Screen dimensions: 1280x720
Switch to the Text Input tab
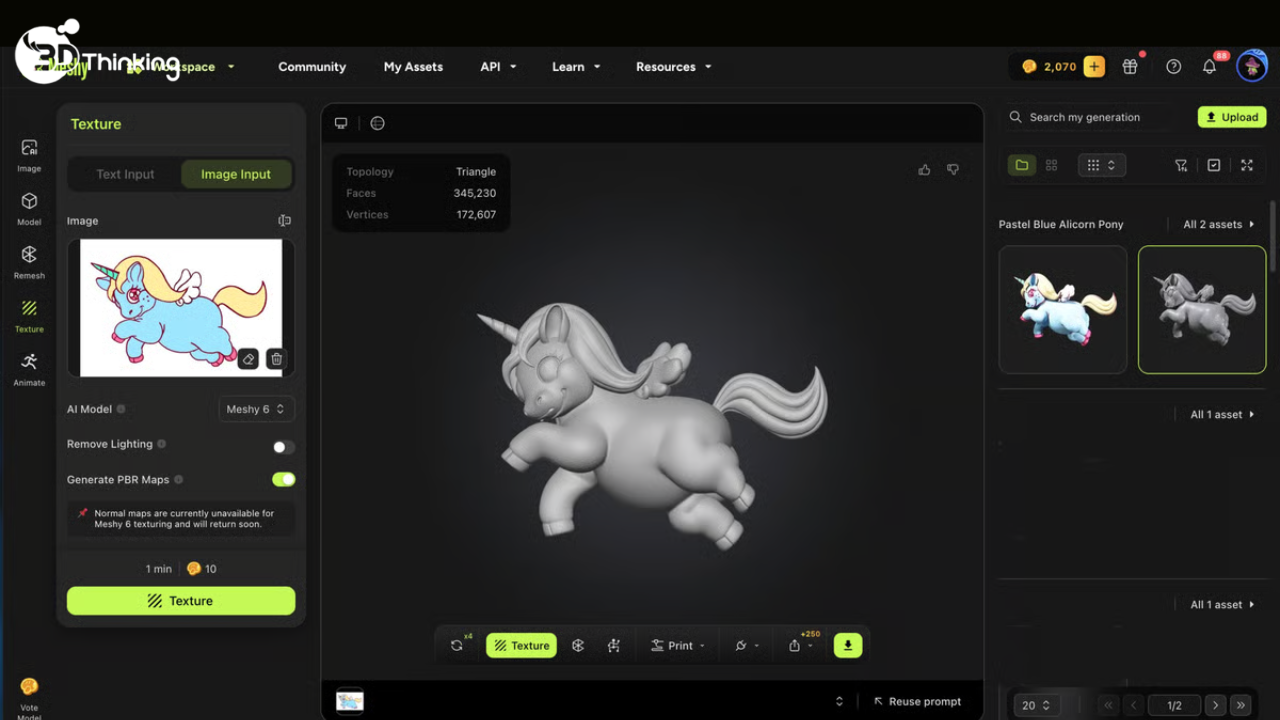tap(125, 174)
